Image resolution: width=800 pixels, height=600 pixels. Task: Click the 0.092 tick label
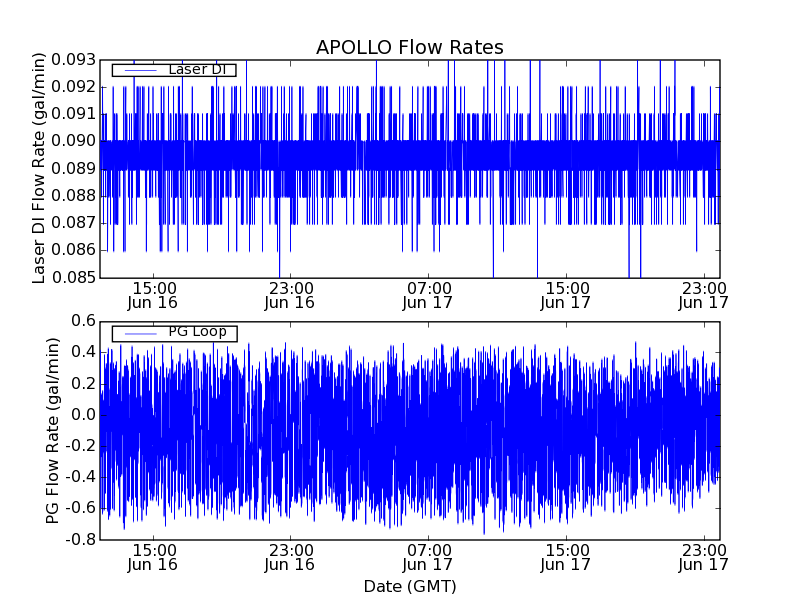coord(73,87)
